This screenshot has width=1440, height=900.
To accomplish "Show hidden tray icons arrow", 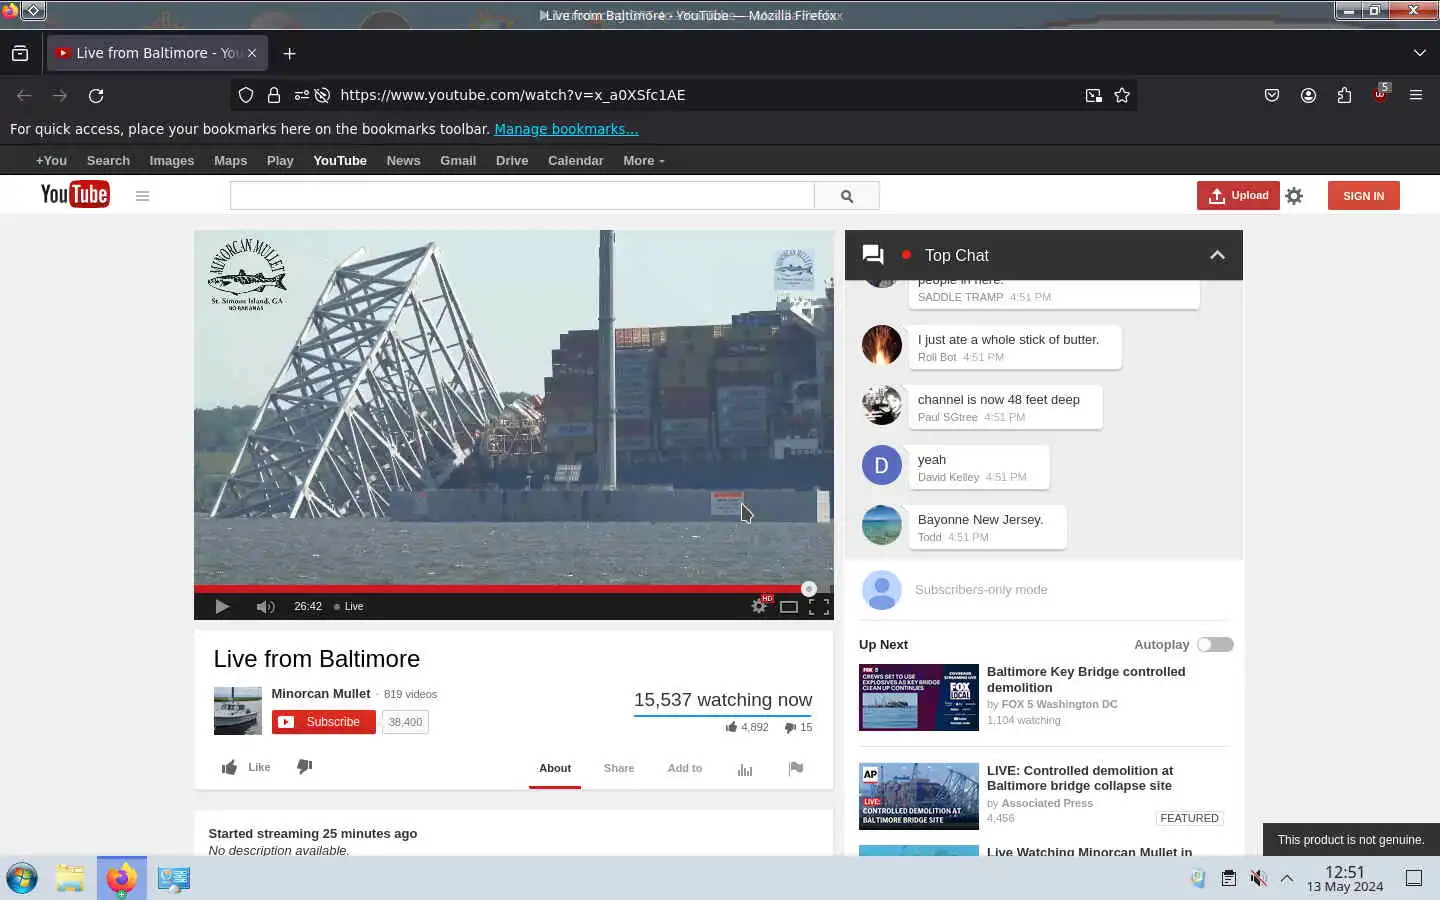I will tap(1287, 878).
